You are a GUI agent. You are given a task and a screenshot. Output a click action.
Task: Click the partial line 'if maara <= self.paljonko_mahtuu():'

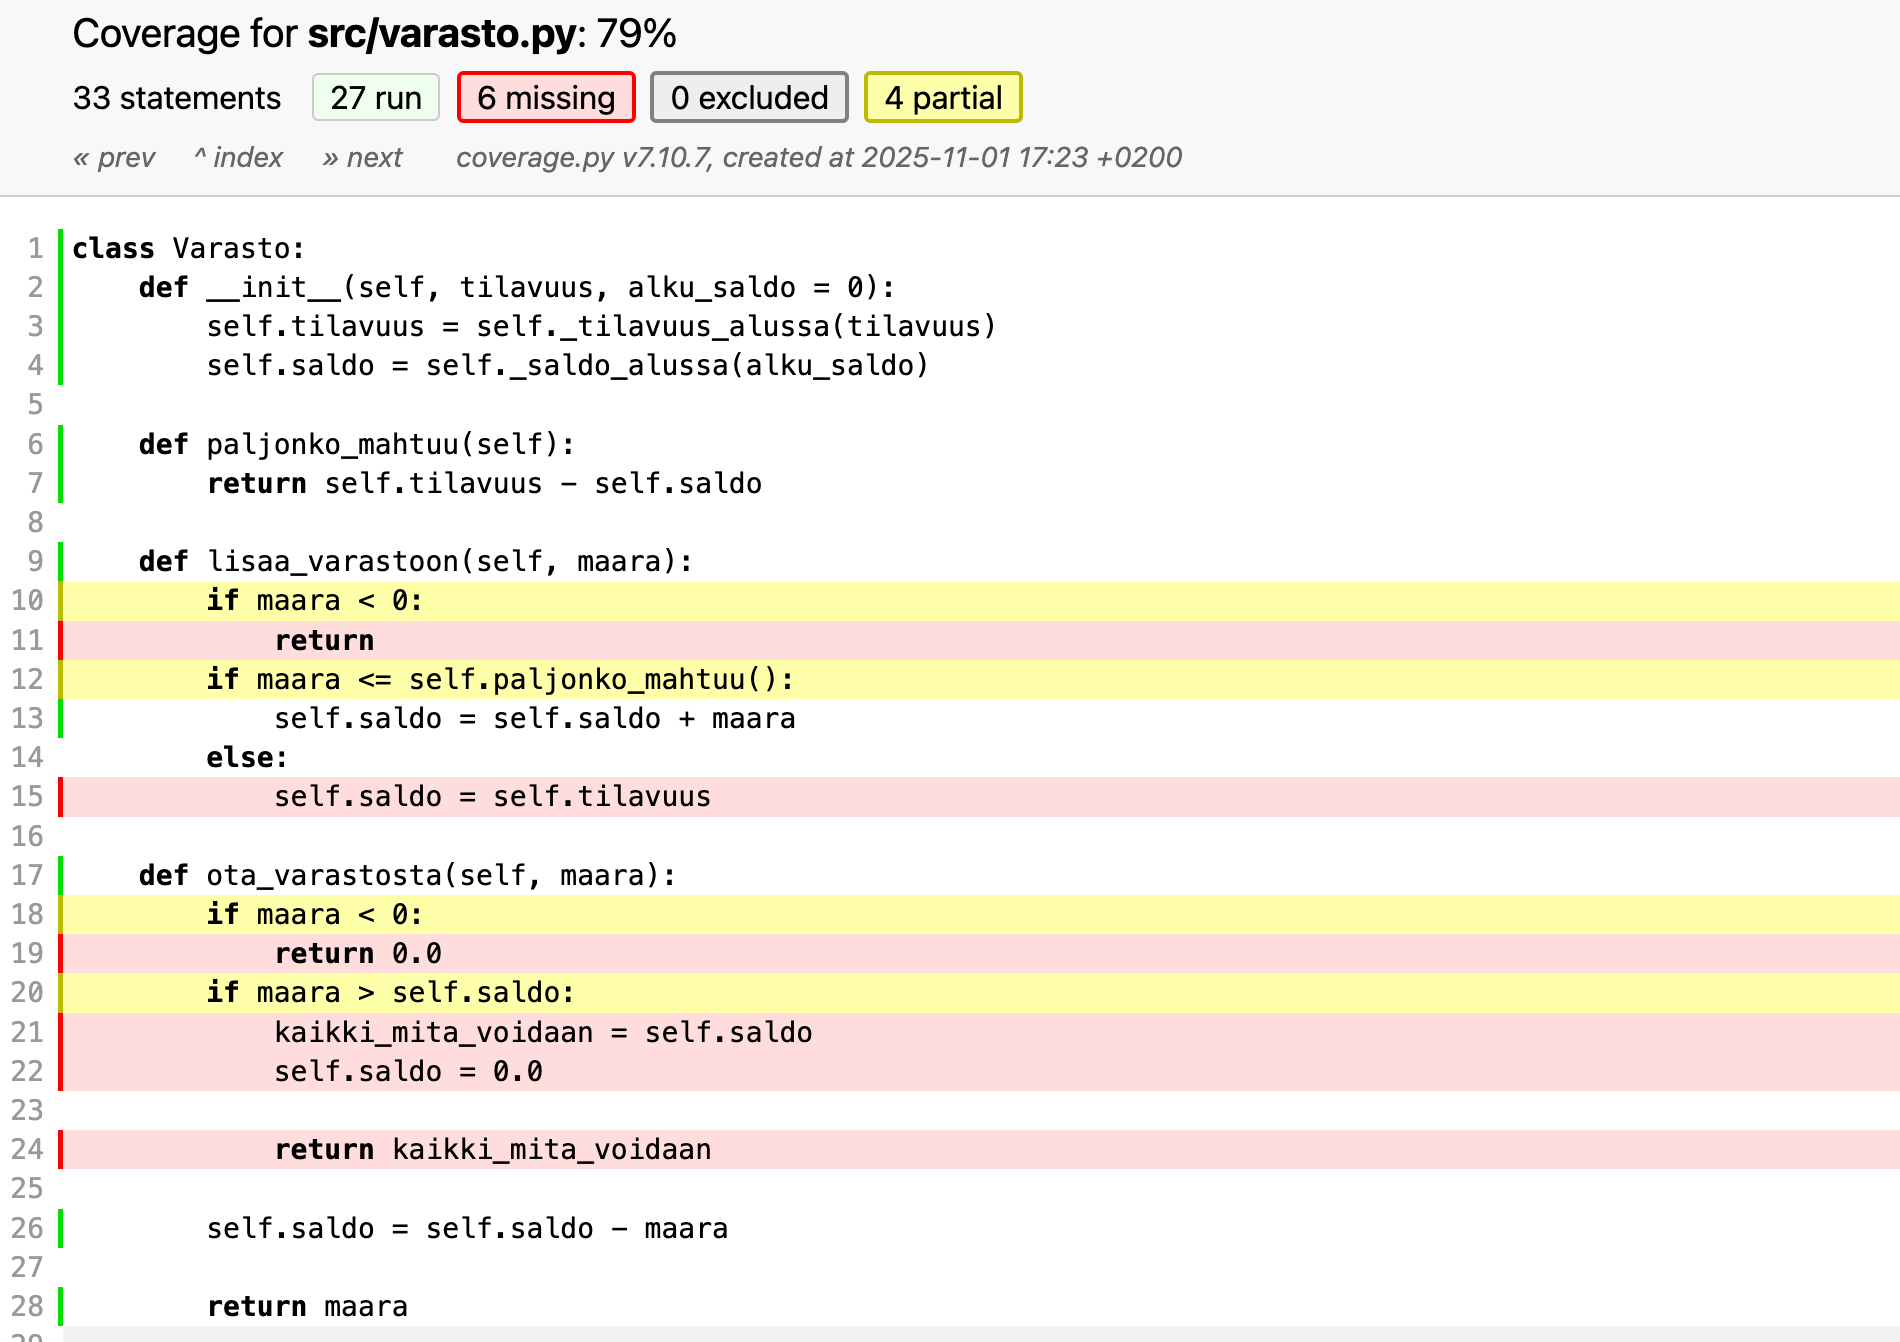point(500,680)
